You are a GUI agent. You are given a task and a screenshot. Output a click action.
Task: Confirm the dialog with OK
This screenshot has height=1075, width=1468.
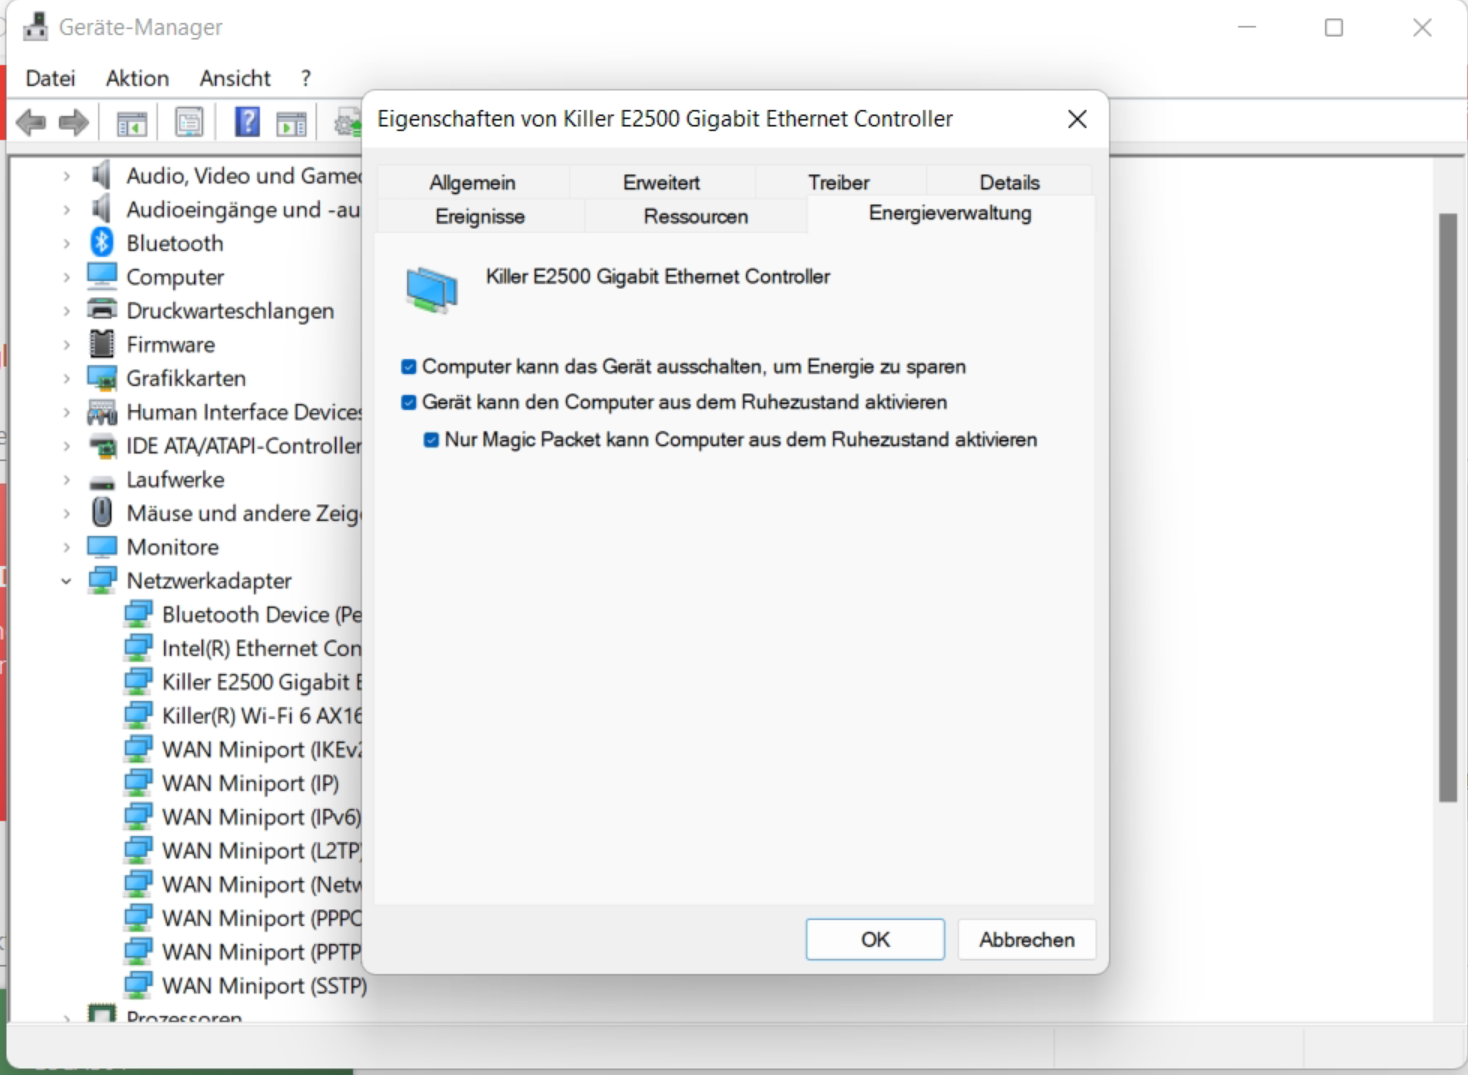point(875,939)
